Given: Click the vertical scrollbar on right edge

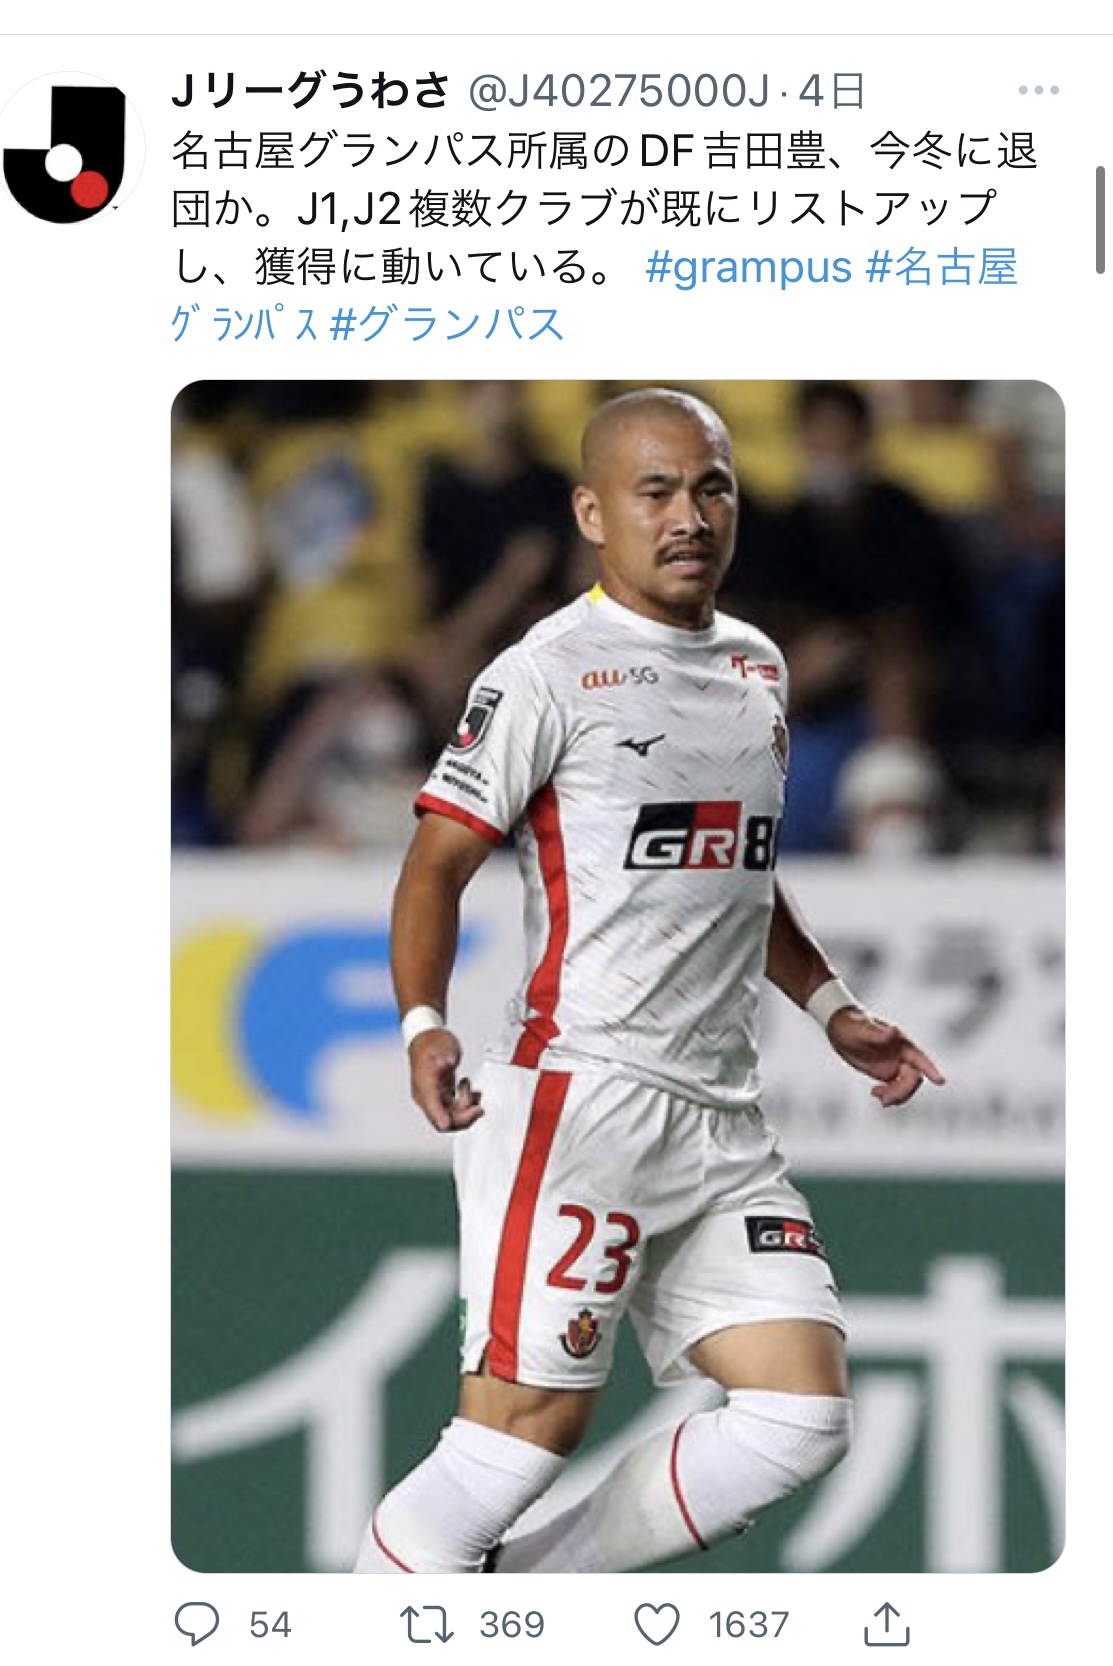Looking at the screenshot, I should pos(1100,220).
